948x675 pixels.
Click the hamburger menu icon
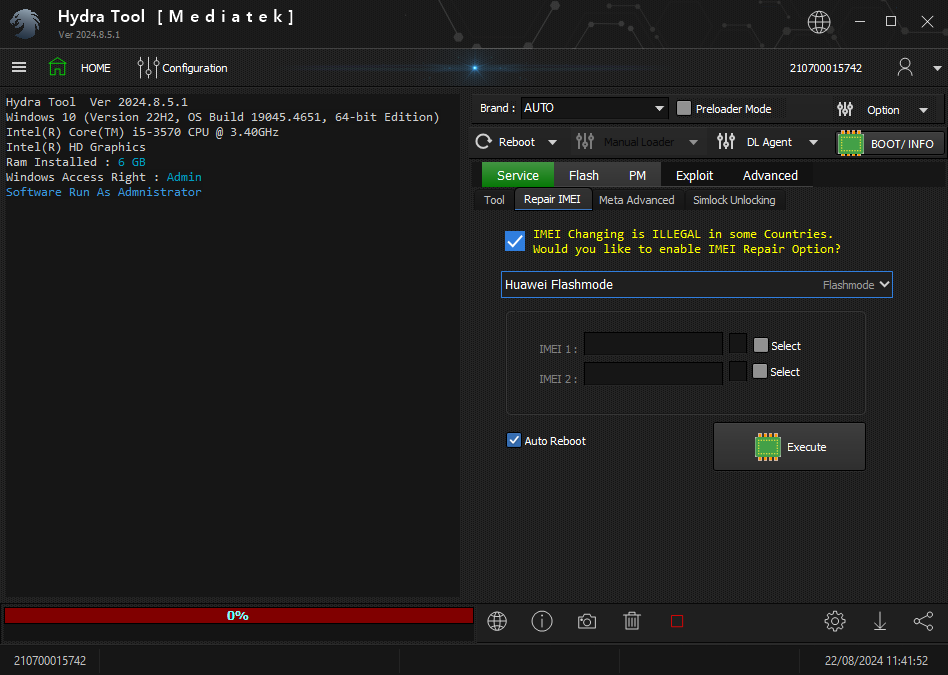19,68
